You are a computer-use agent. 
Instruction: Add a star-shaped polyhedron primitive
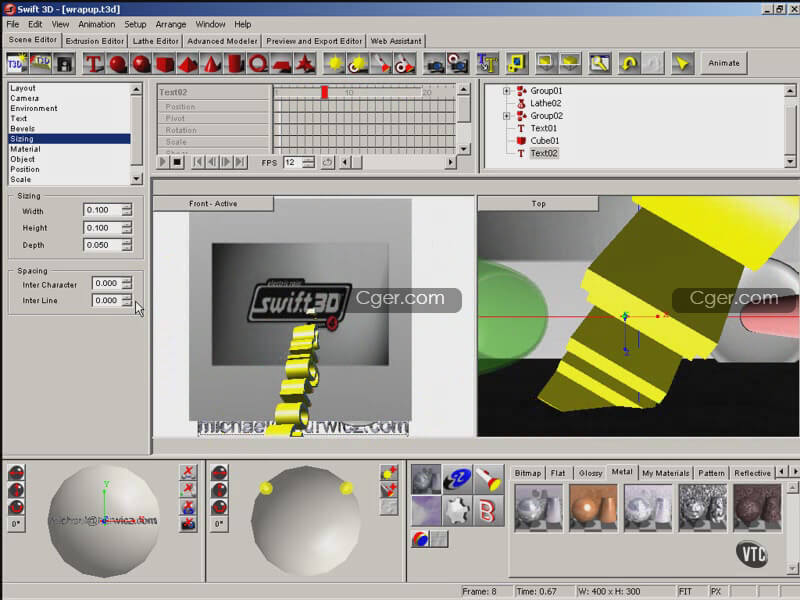pos(305,63)
